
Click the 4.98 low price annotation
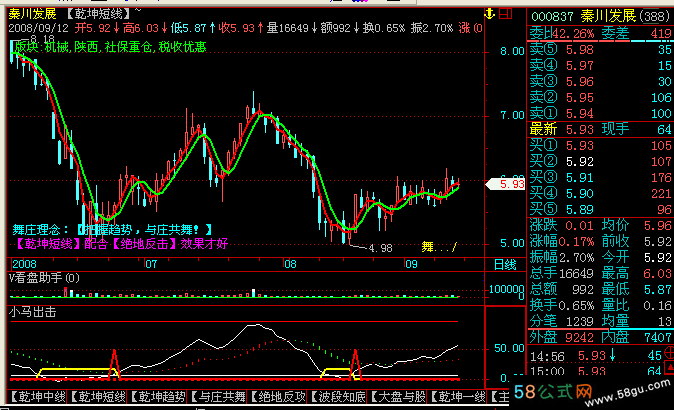[x=380, y=248]
